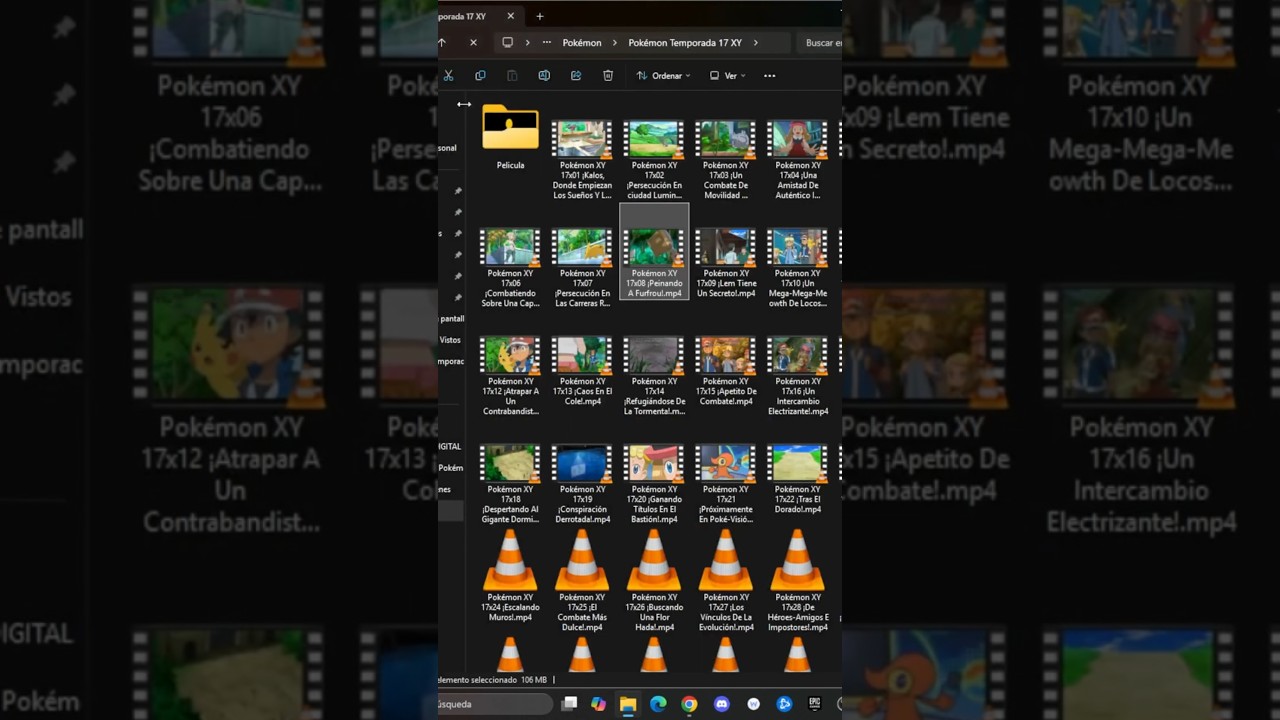Click the This PC monitor icon in address bar
The image size is (1280, 720).
click(x=507, y=43)
